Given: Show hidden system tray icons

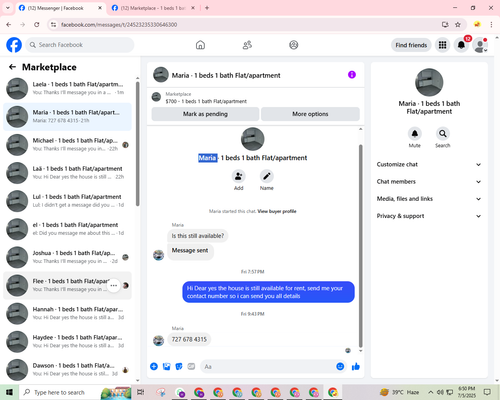Looking at the screenshot, I should (x=431, y=392).
